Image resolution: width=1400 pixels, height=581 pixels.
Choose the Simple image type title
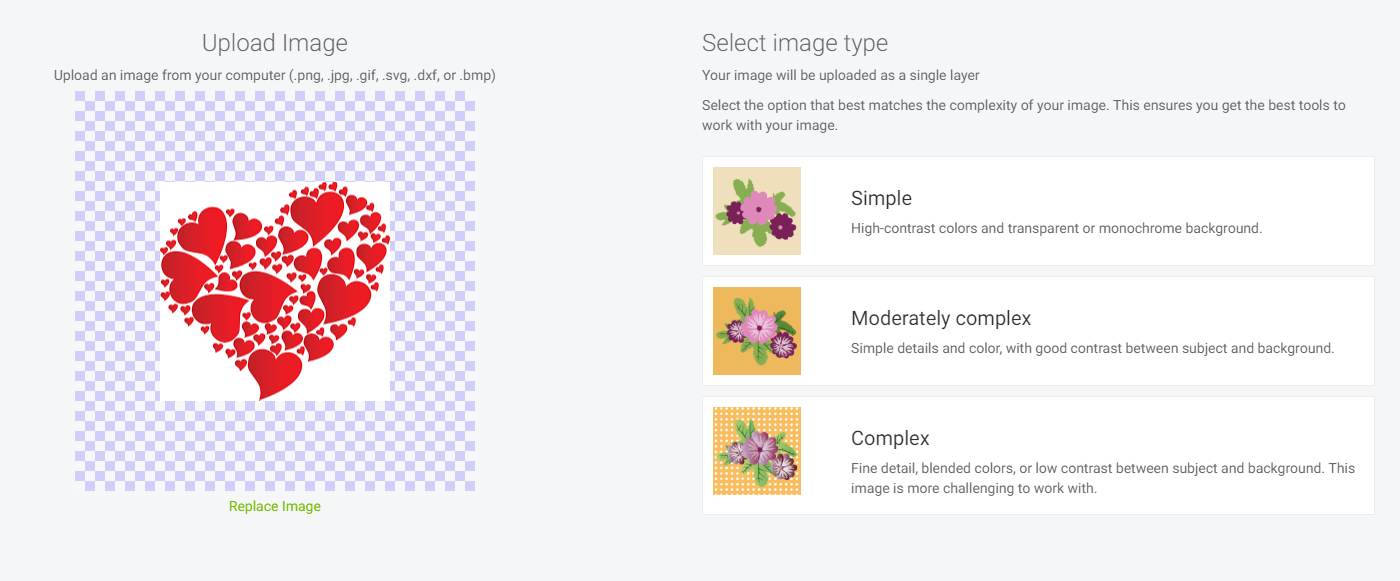pyautogui.click(x=881, y=198)
